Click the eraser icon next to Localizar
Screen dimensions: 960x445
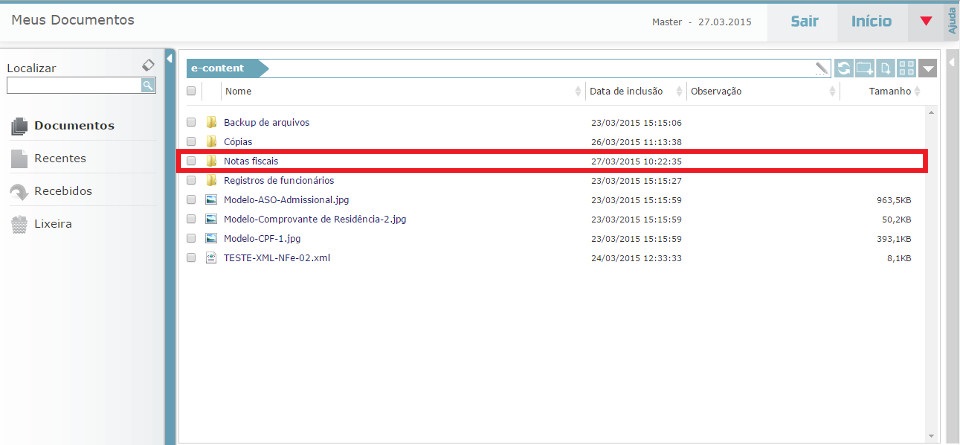pyautogui.click(x=148, y=65)
